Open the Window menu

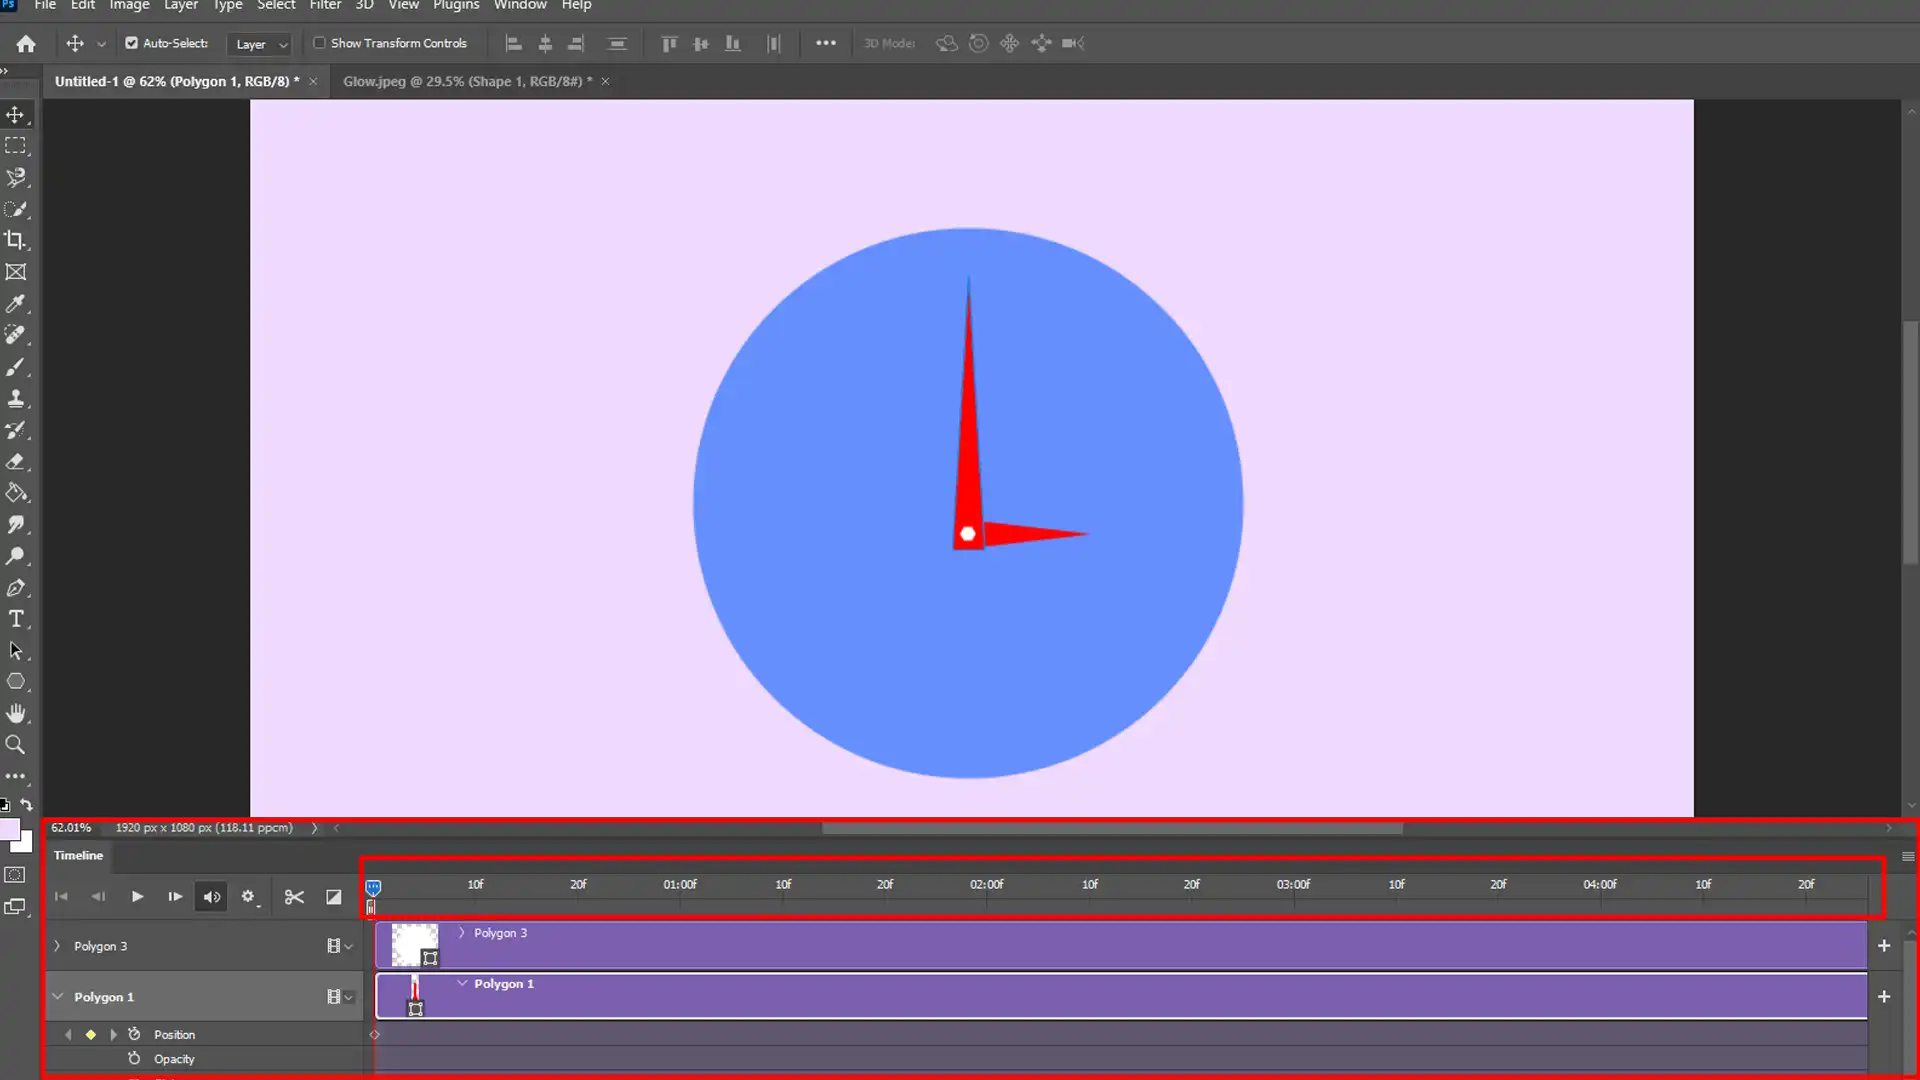[520, 5]
